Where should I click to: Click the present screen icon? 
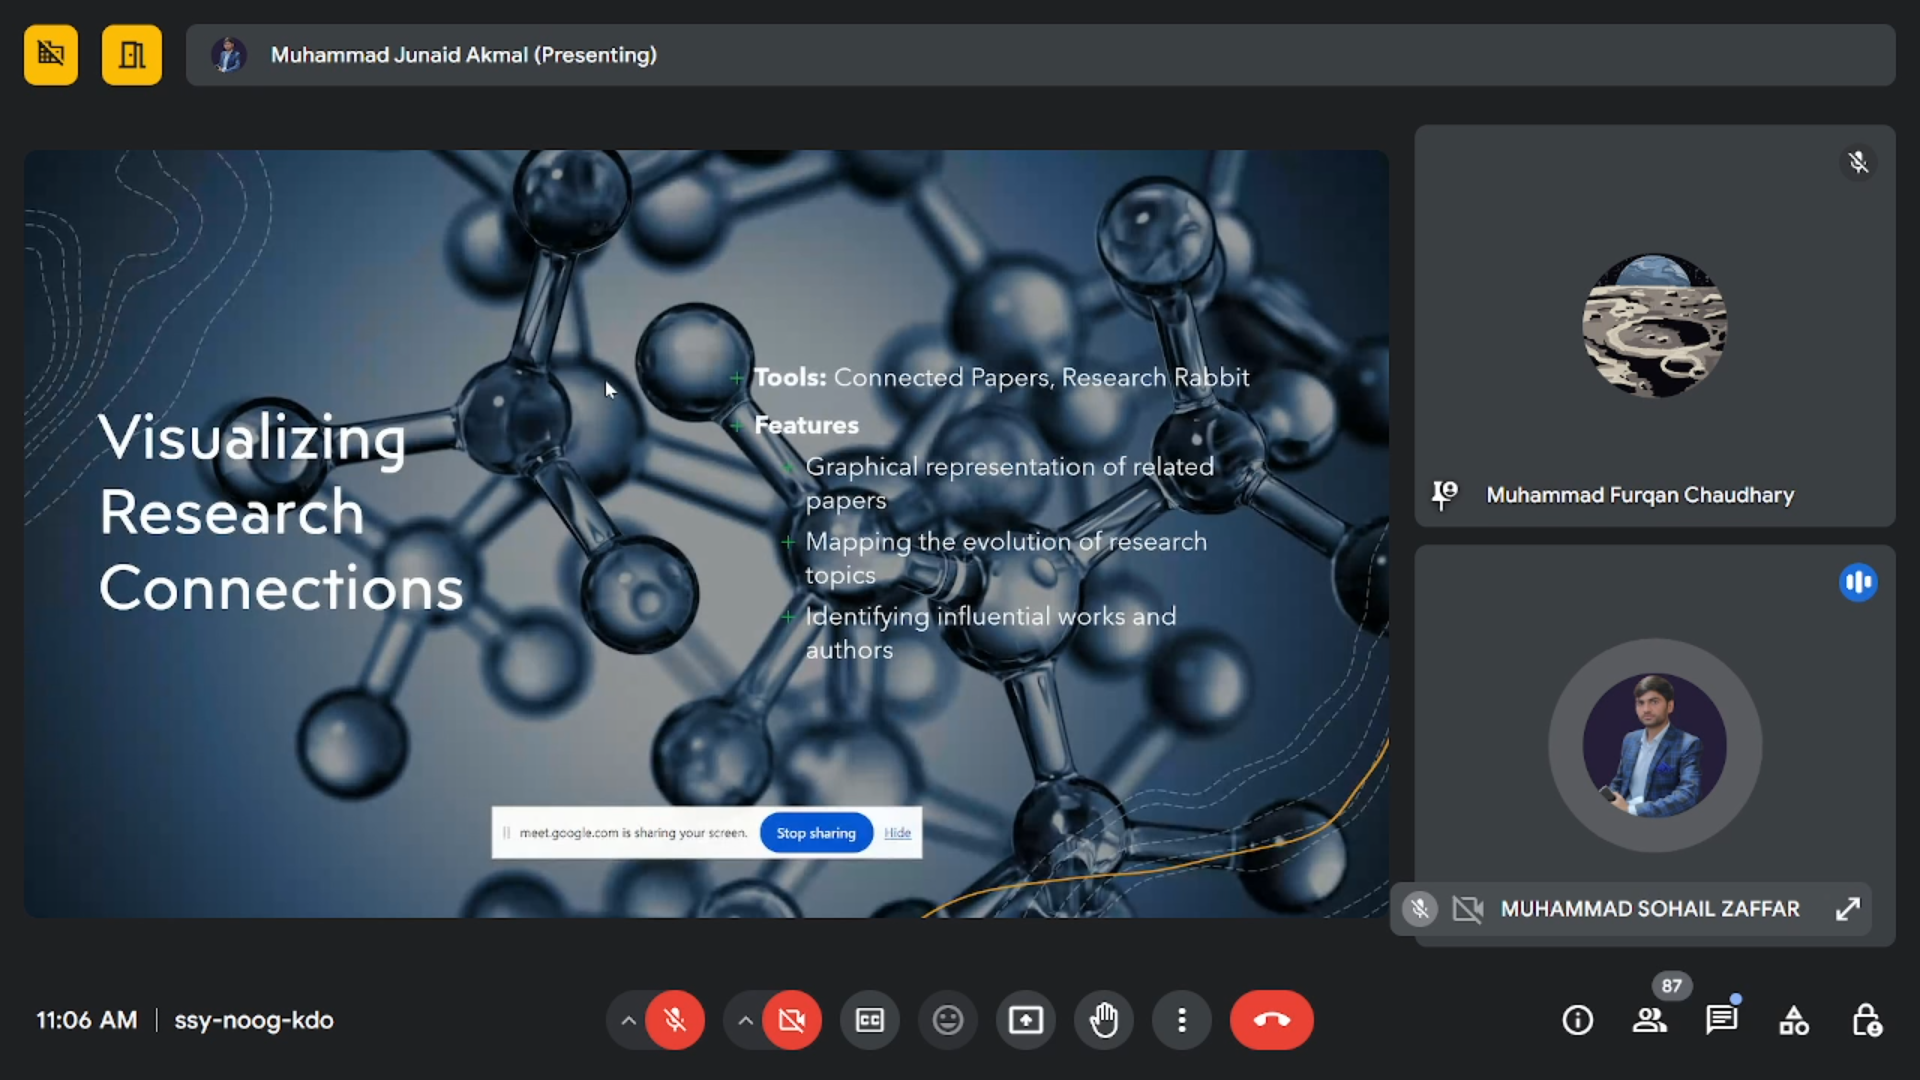1026,1020
